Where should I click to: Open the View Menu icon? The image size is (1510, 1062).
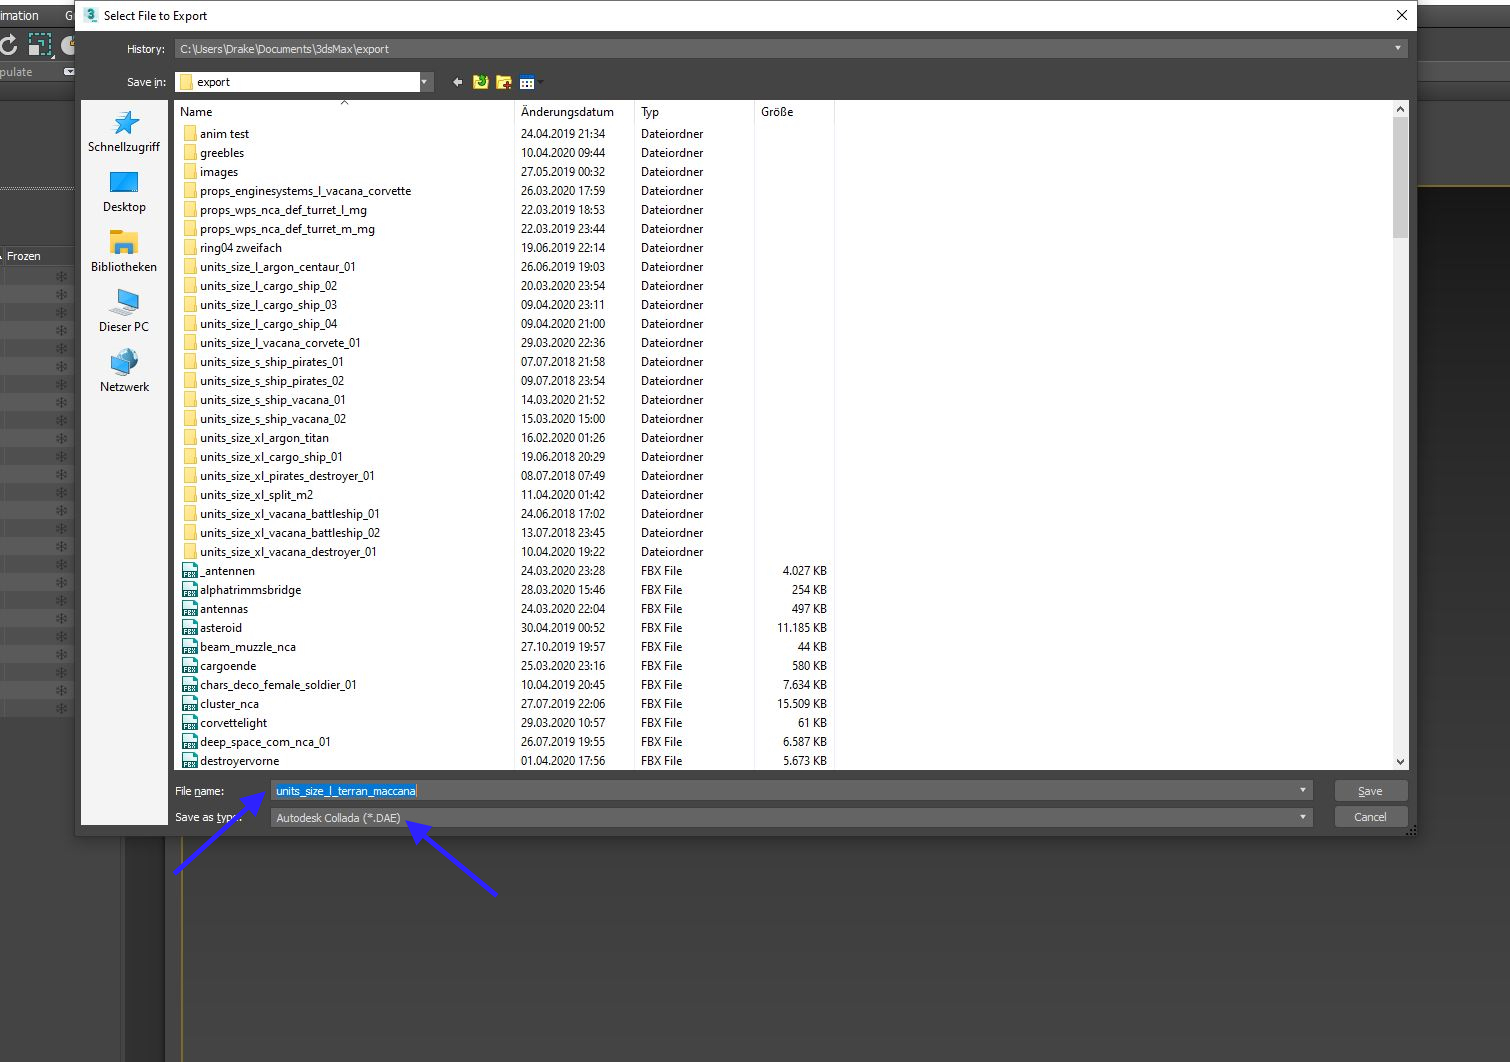[528, 82]
